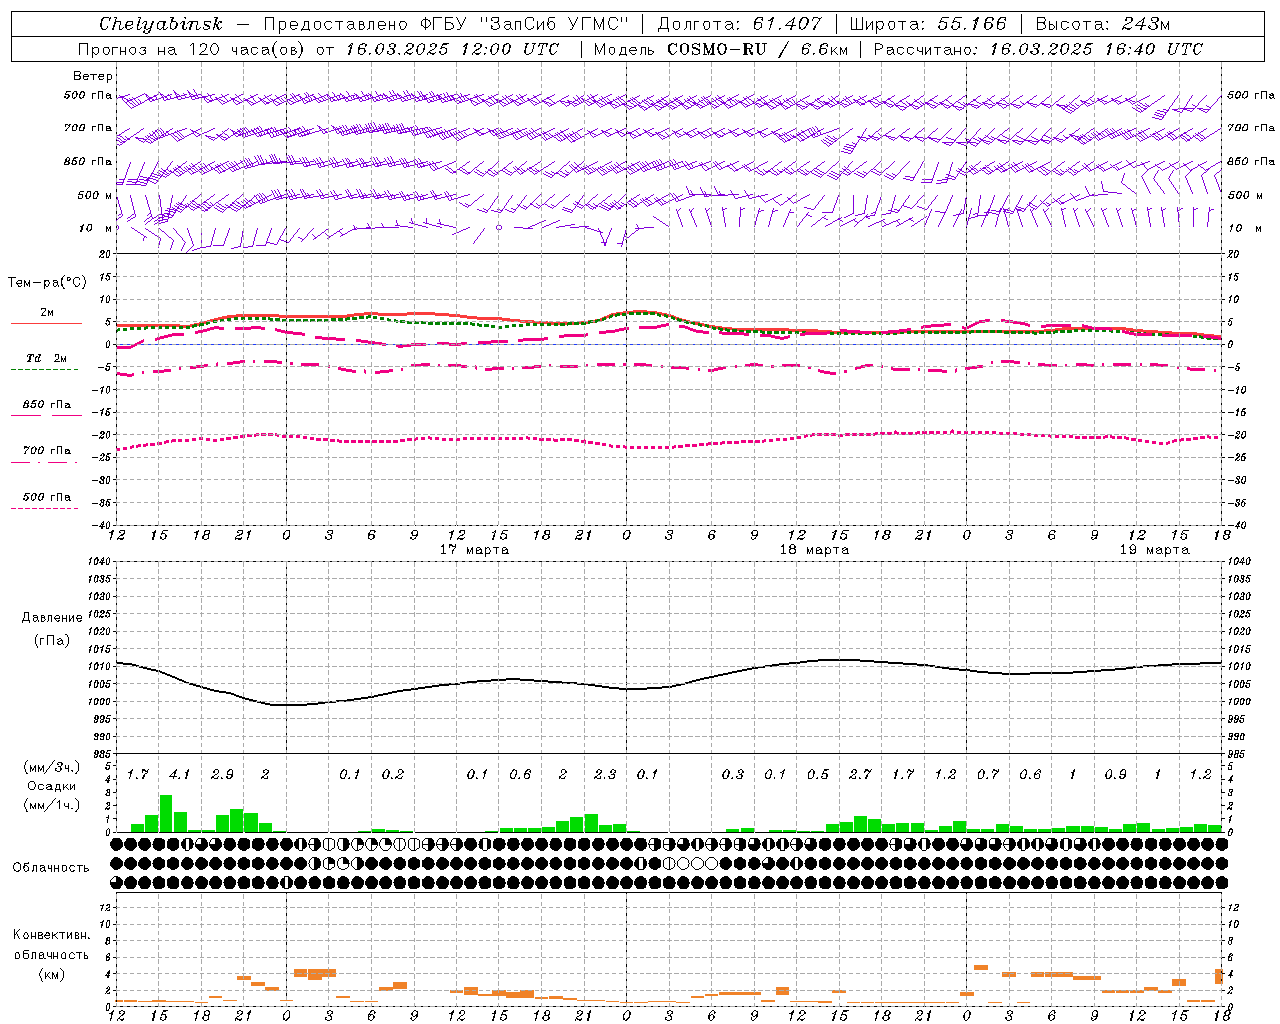1280x1024 pixels.
Task: Click the 'Долгота: 61.407' header field
Action: click(x=740, y=24)
